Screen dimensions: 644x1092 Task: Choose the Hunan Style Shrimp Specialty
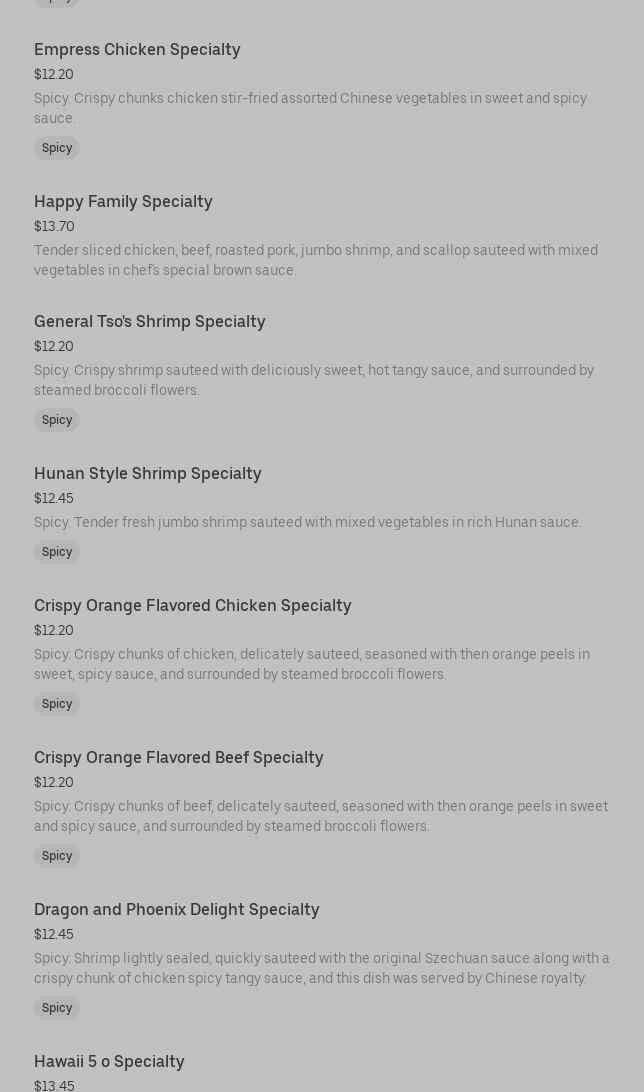[148, 474]
